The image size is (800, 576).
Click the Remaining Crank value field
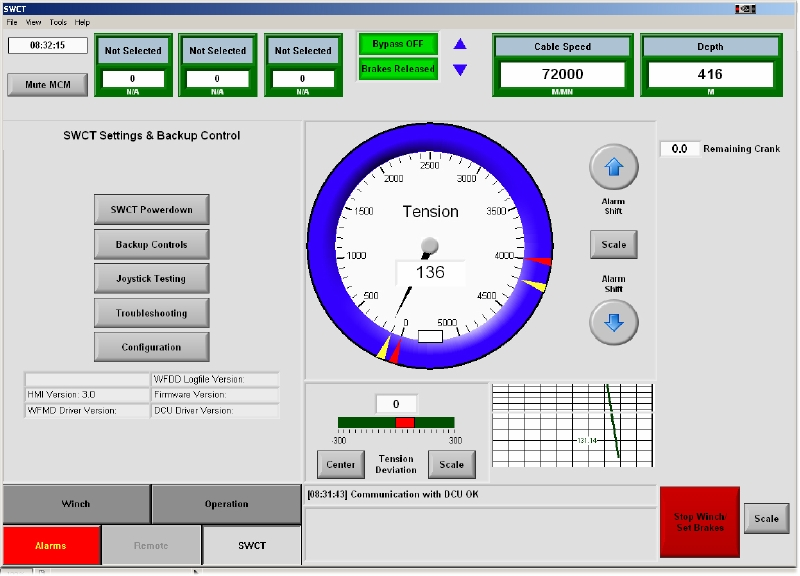(x=680, y=149)
